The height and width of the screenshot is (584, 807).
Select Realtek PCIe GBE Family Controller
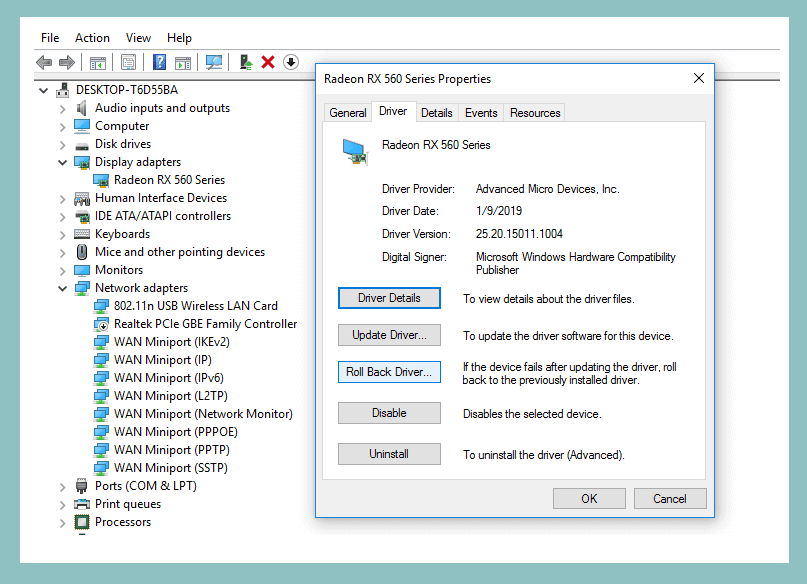pos(205,324)
